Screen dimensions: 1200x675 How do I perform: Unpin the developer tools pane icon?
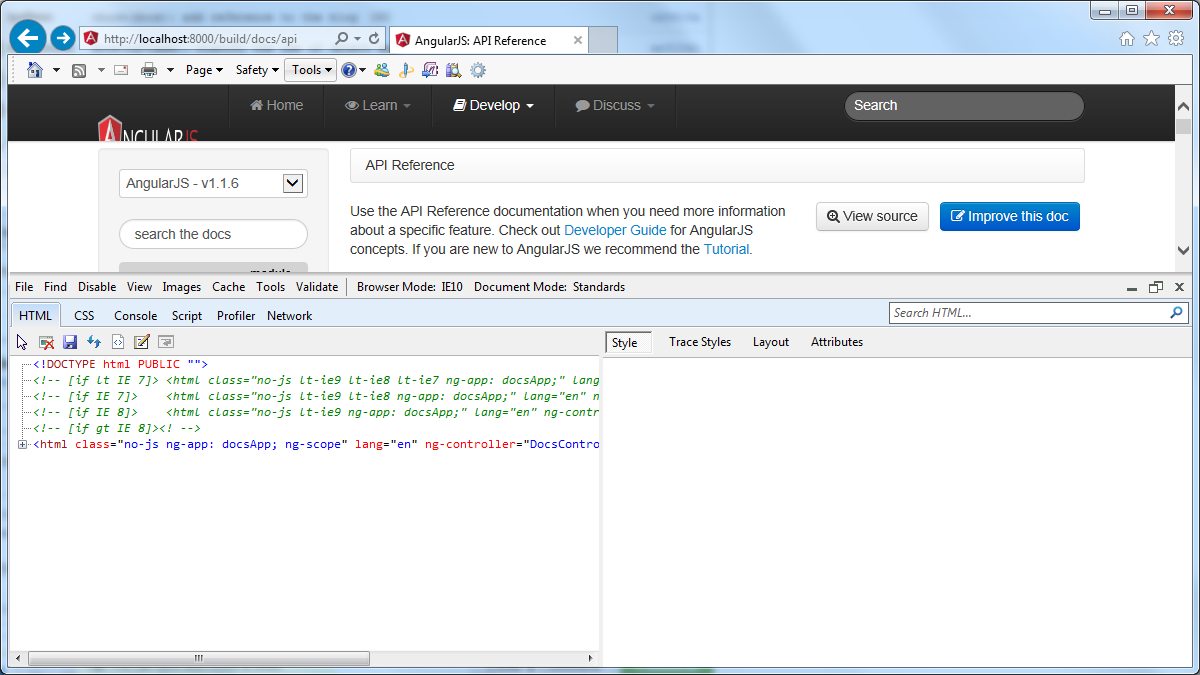click(1156, 287)
